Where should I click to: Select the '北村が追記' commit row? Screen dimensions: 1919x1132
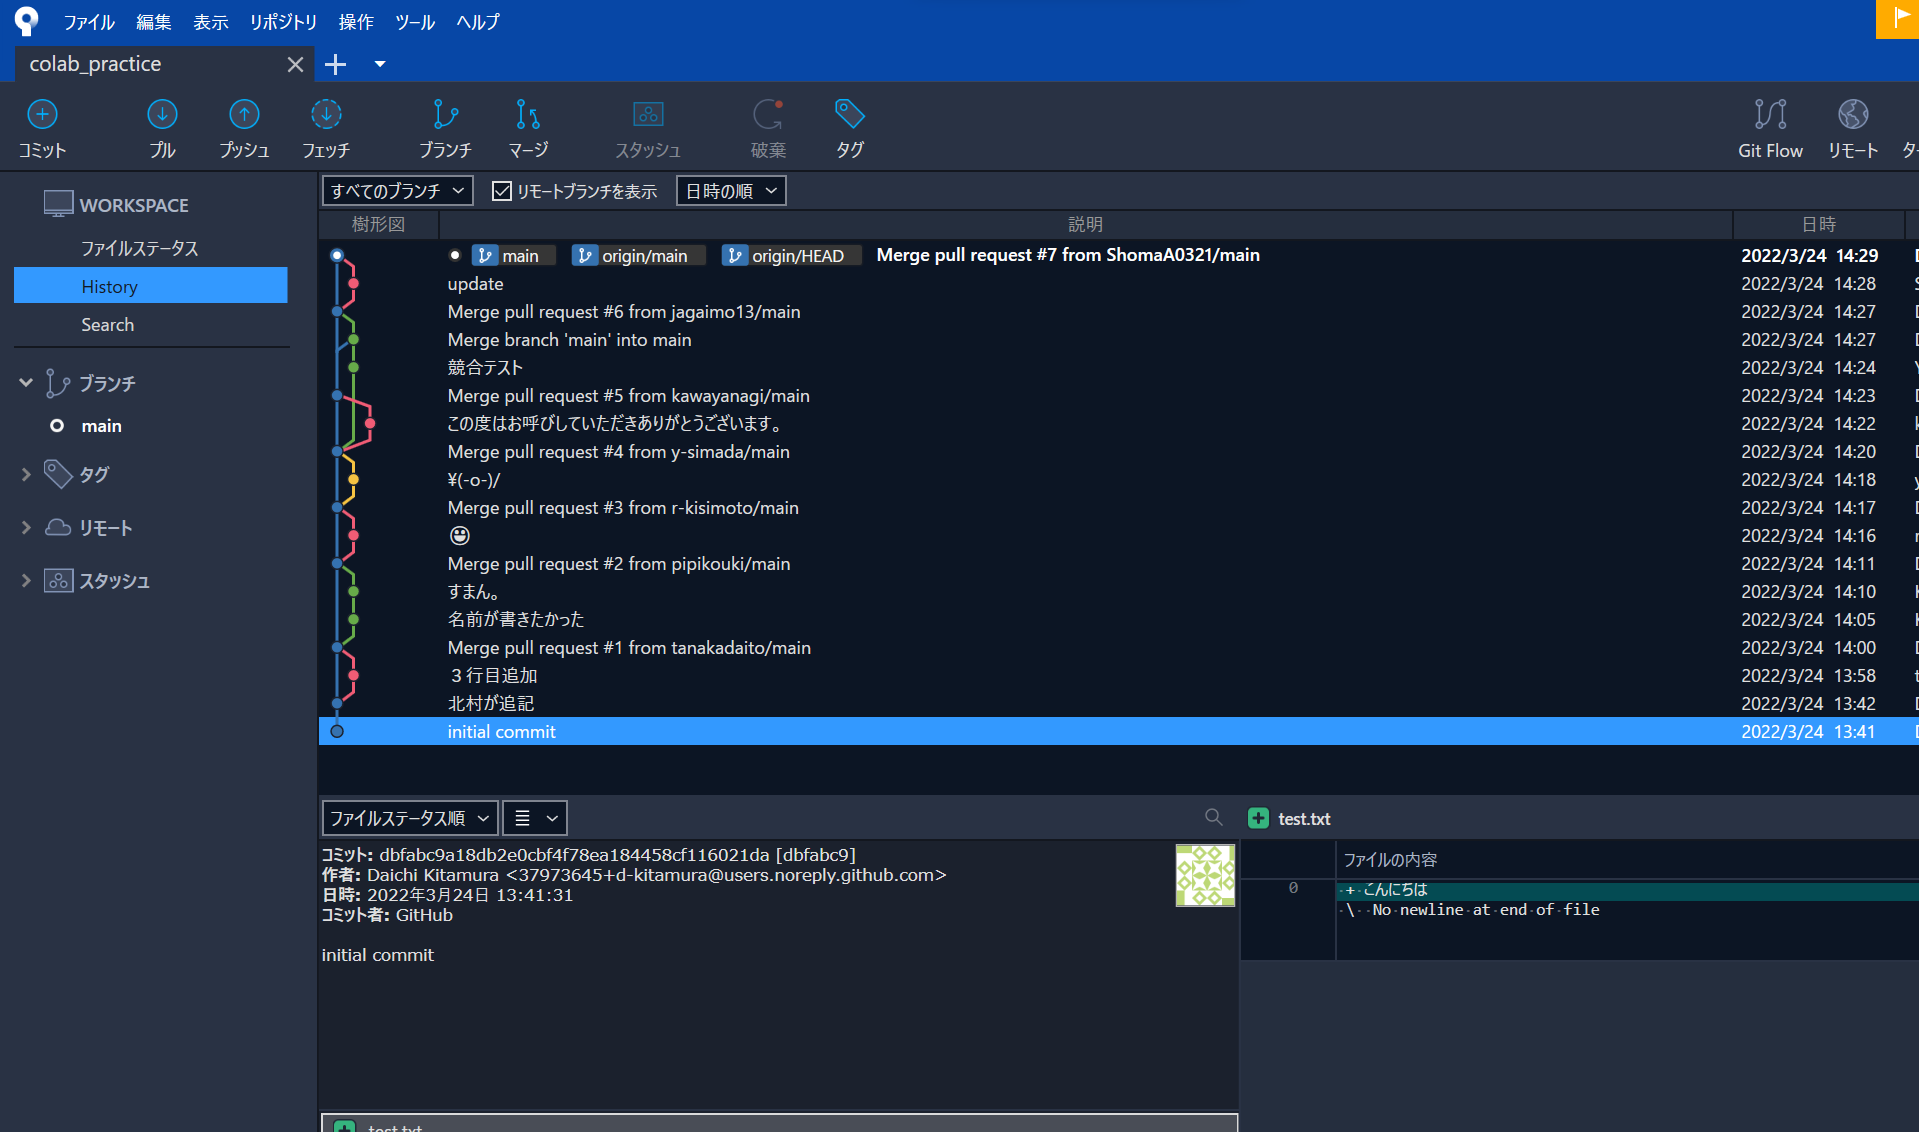click(1118, 704)
